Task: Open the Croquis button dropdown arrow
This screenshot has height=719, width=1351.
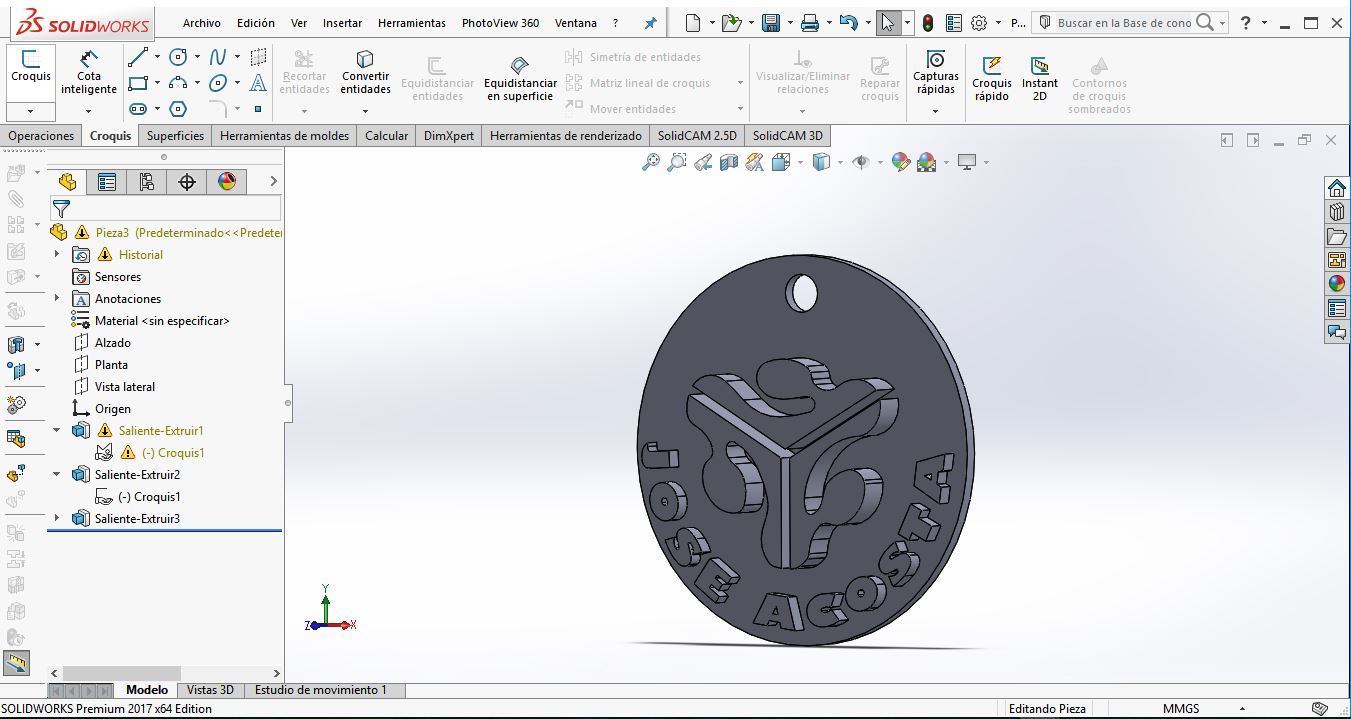Action: click(x=30, y=111)
